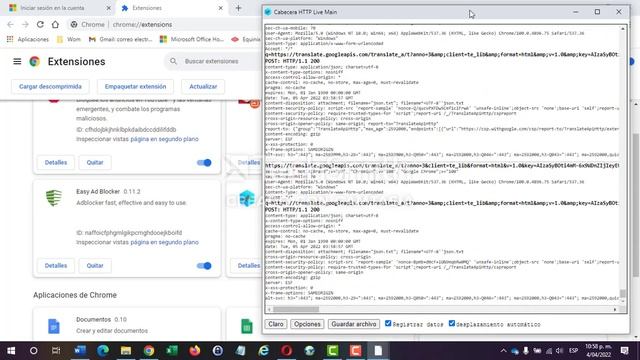Click the Easy Ad Blocker shield icon
640x360 pixels.
coord(54,198)
